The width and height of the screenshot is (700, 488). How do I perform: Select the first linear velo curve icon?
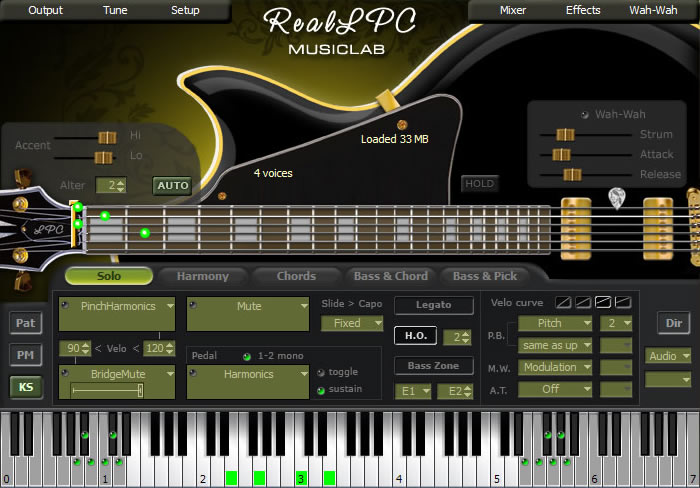tap(563, 303)
